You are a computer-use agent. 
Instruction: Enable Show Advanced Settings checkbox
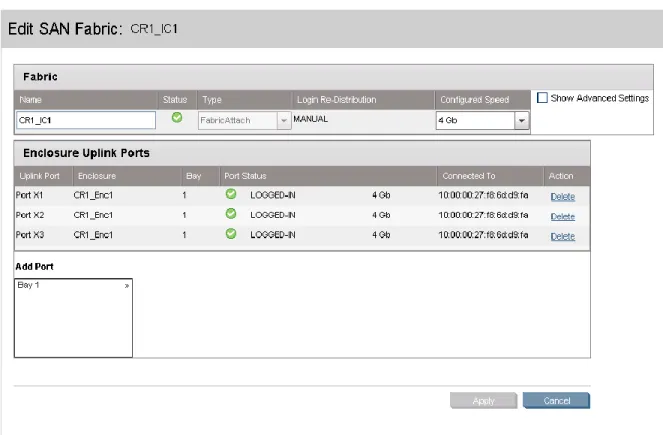click(542, 98)
